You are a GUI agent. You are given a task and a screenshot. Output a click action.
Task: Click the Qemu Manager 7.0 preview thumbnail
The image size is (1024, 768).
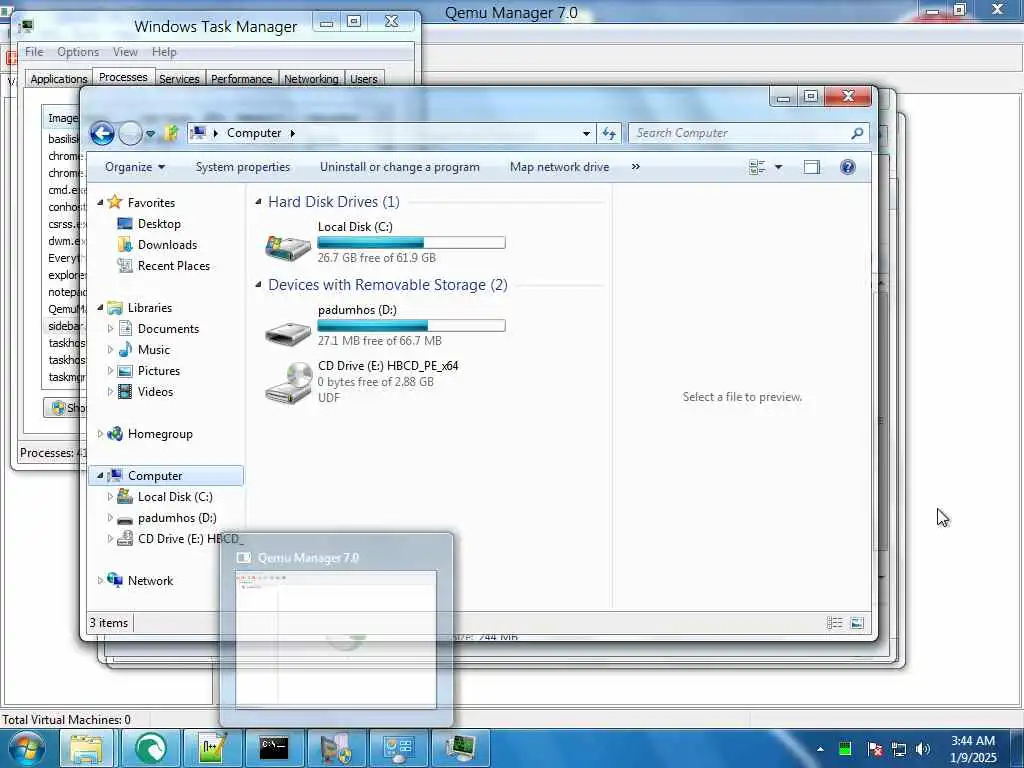[336, 639]
